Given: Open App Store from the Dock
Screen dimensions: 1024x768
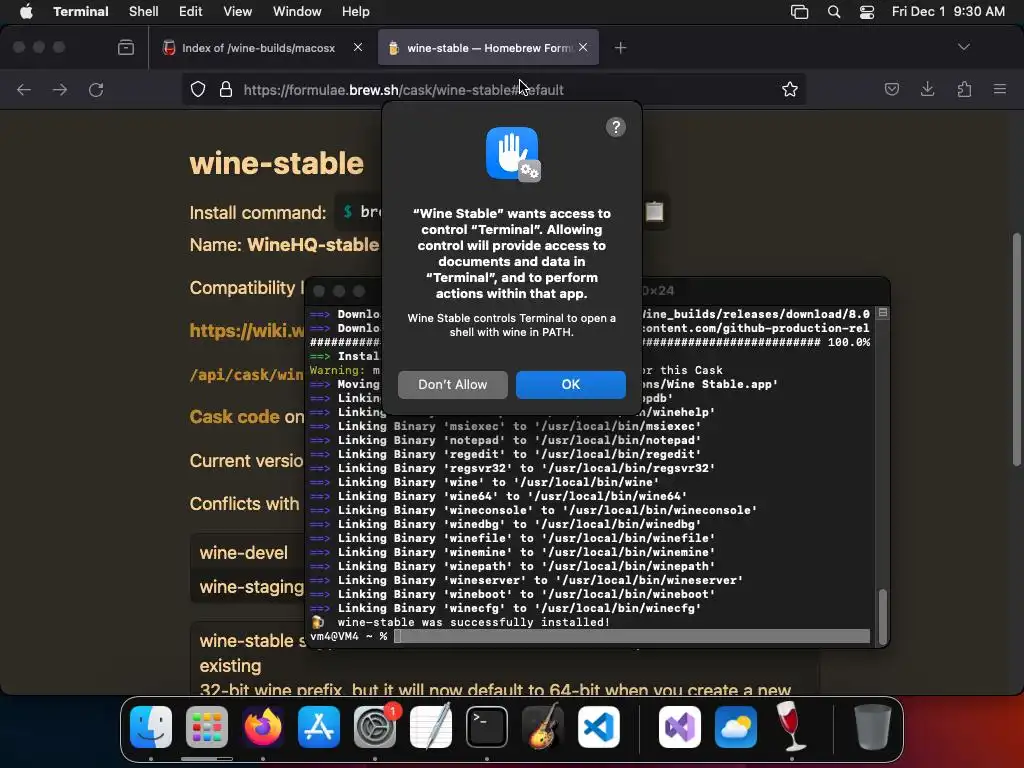Looking at the screenshot, I should 319,727.
